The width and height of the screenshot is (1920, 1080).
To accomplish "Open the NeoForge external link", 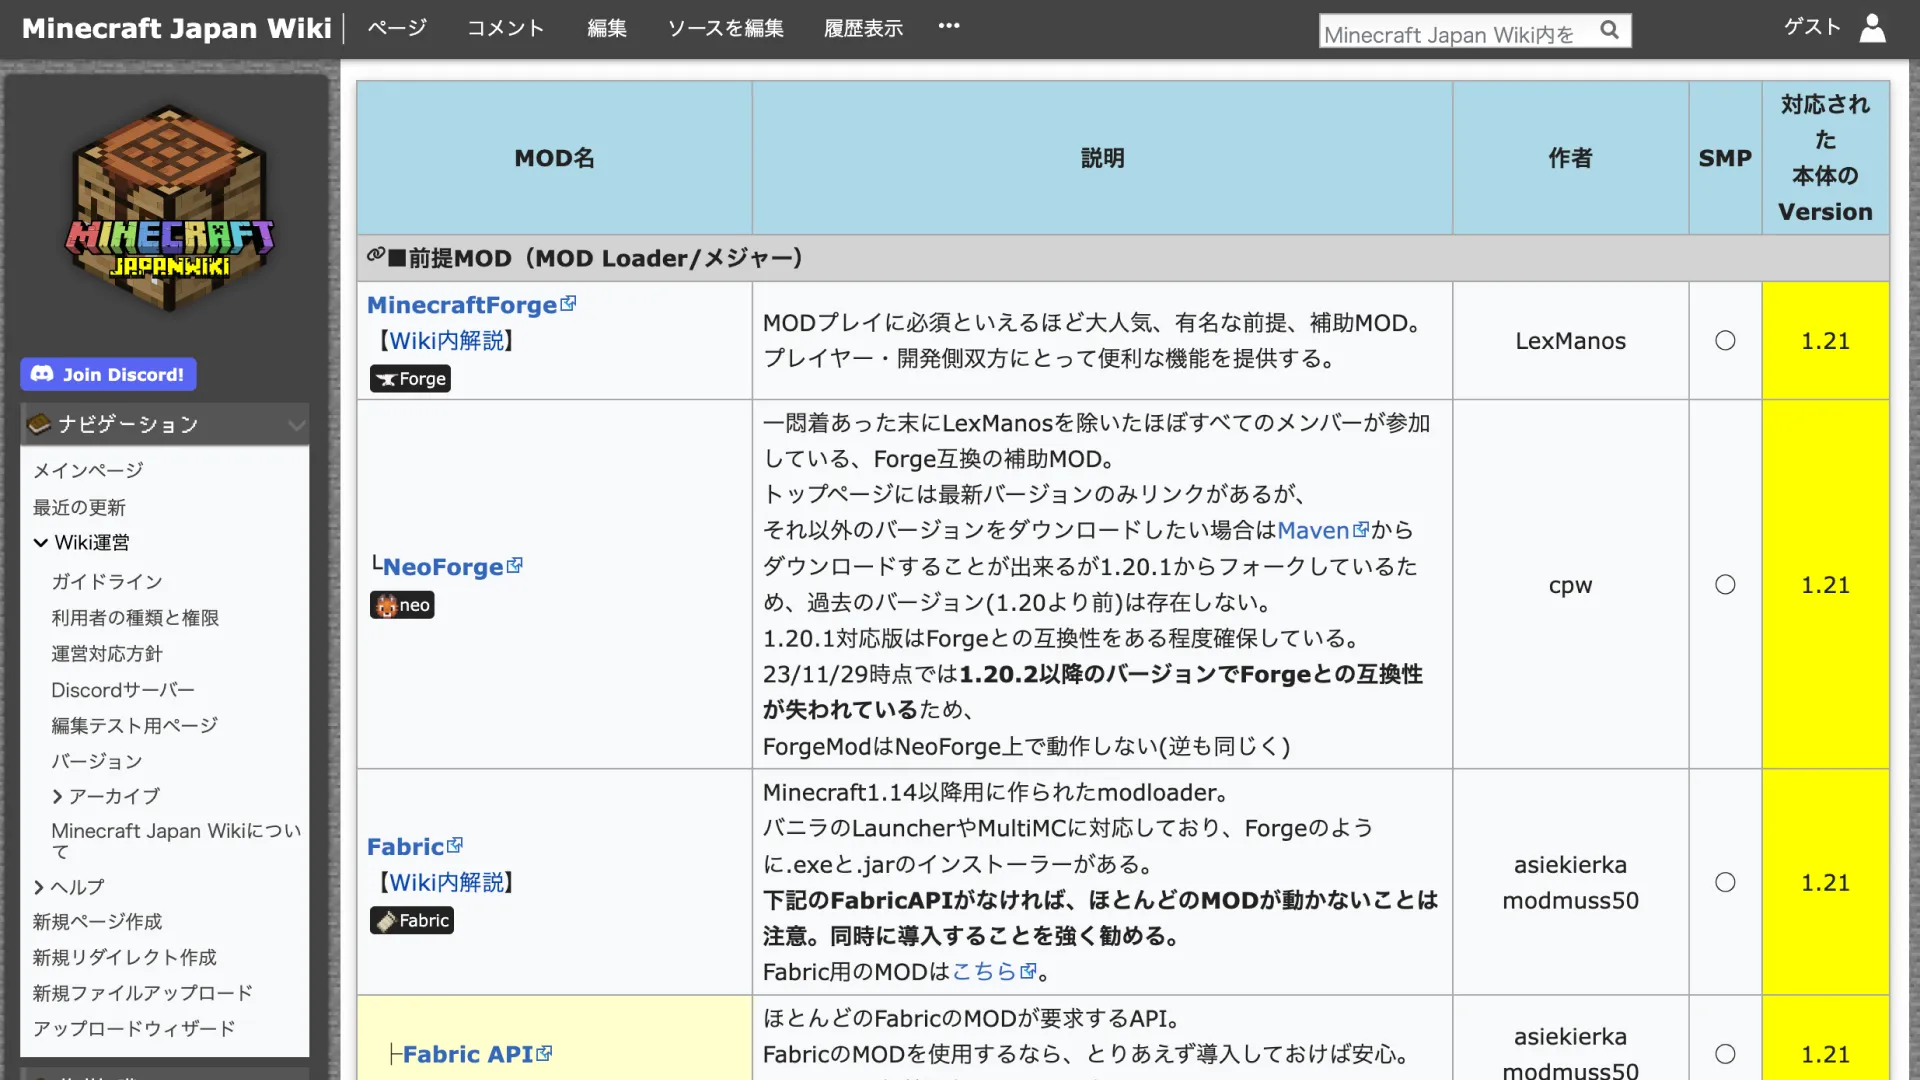I will [452, 567].
